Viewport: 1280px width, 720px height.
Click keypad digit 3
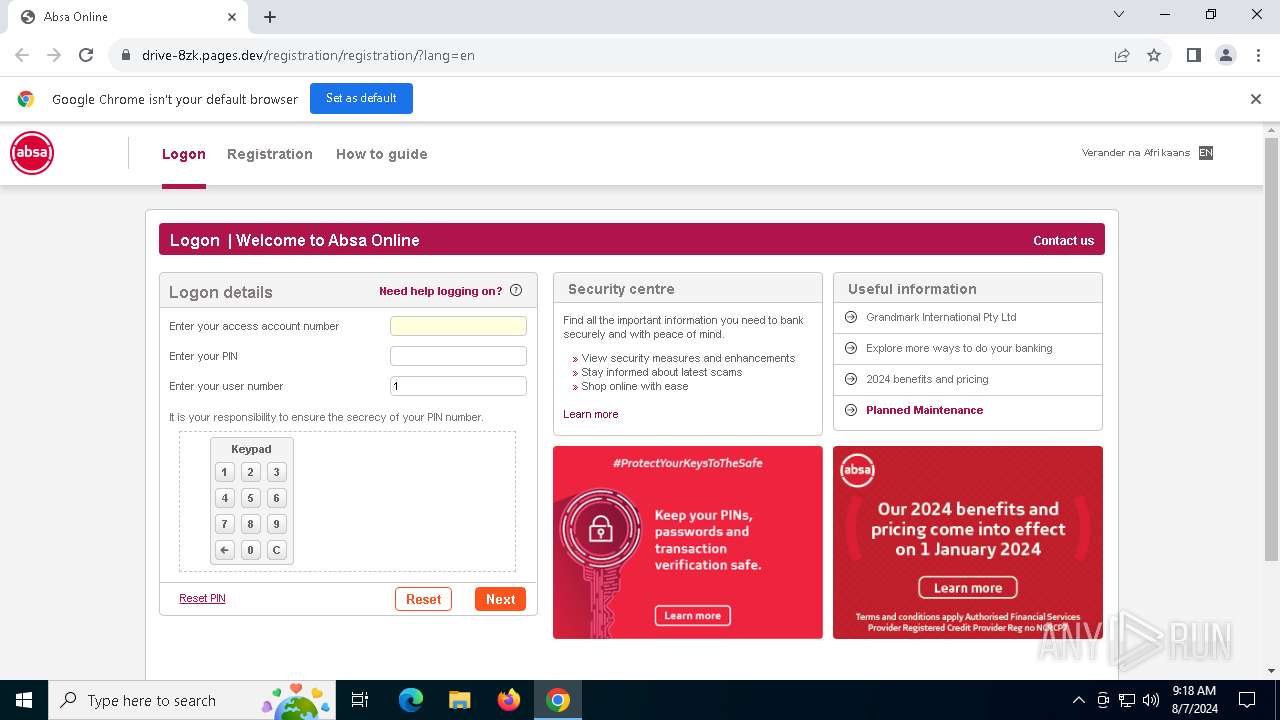(x=276, y=472)
